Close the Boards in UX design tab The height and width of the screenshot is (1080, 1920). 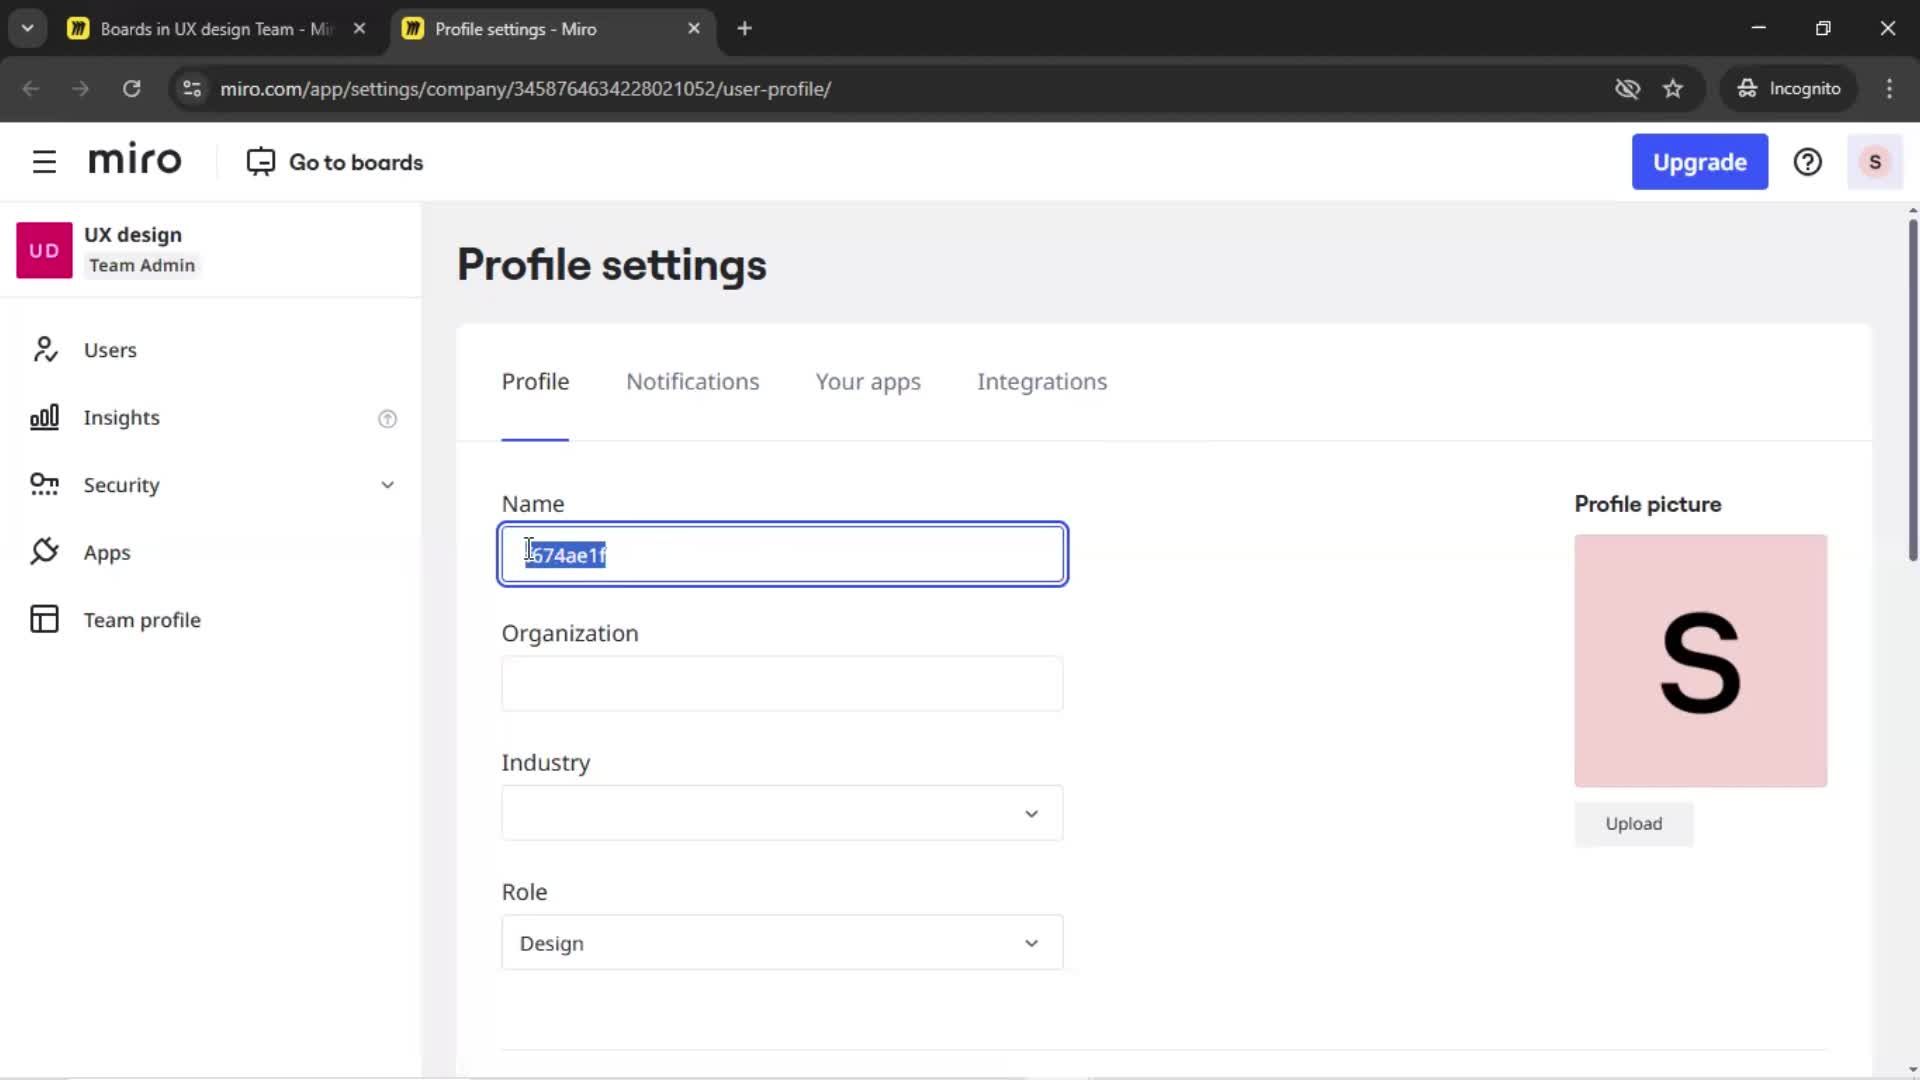[359, 29]
